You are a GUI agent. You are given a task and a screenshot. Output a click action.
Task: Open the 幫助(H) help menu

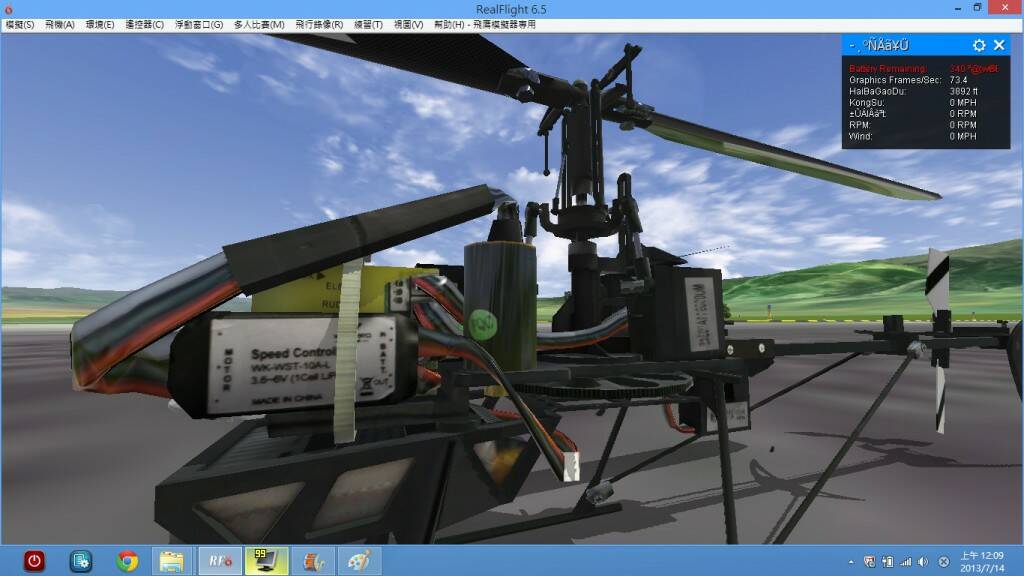coord(449,25)
